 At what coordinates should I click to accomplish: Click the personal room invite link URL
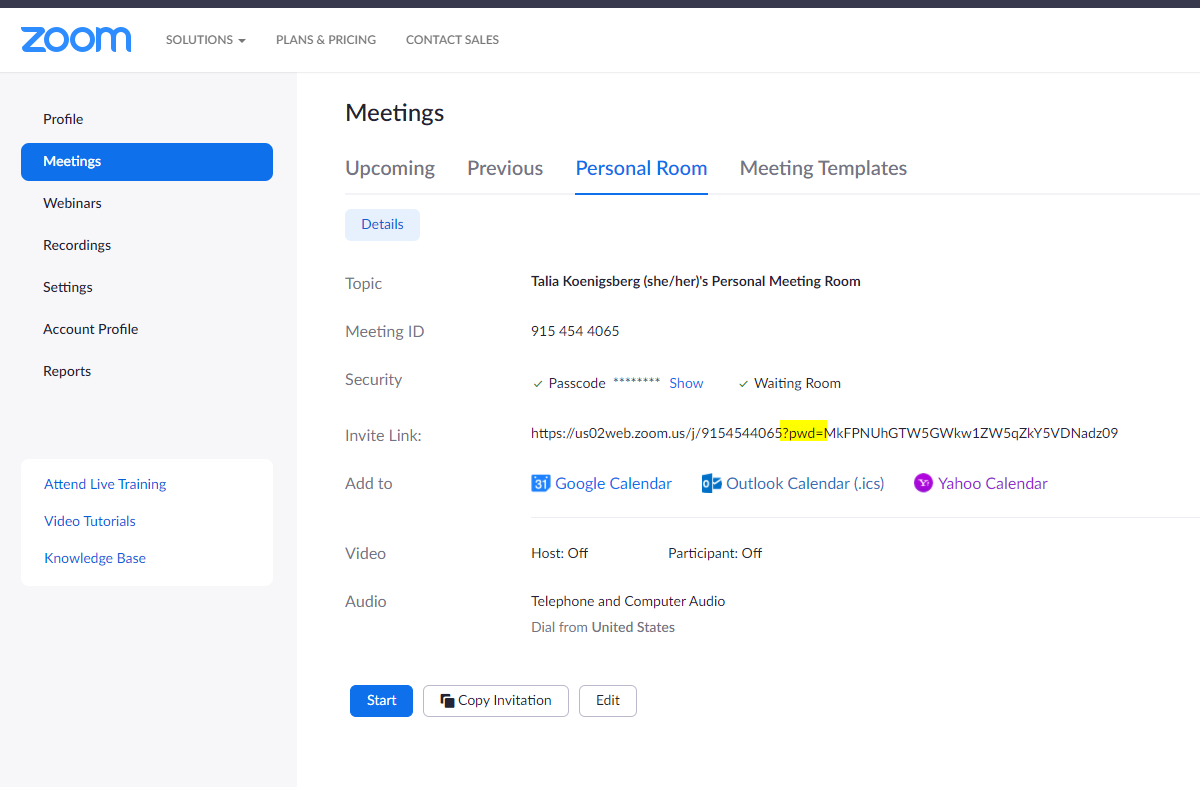click(824, 434)
